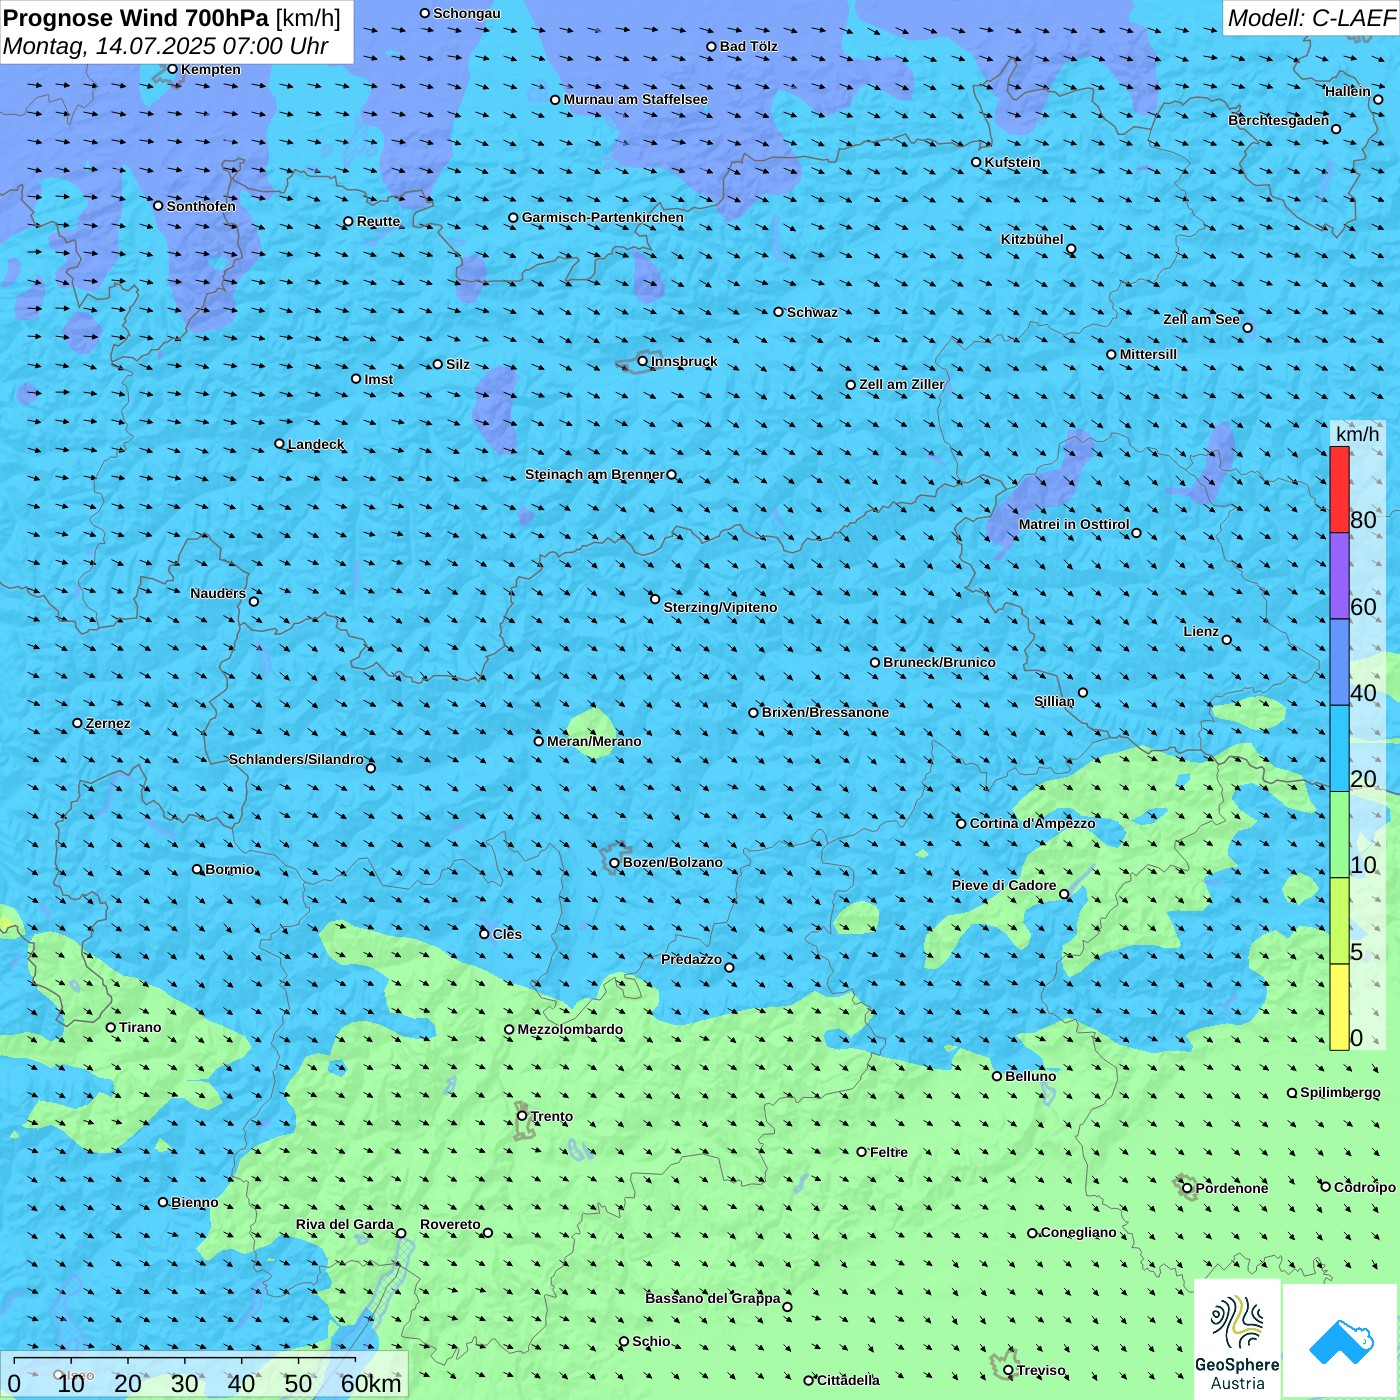The image size is (1400, 1400).
Task: Click the date 'Montag, 14.07.2025 07:00 Uhr'
Action: (166, 46)
